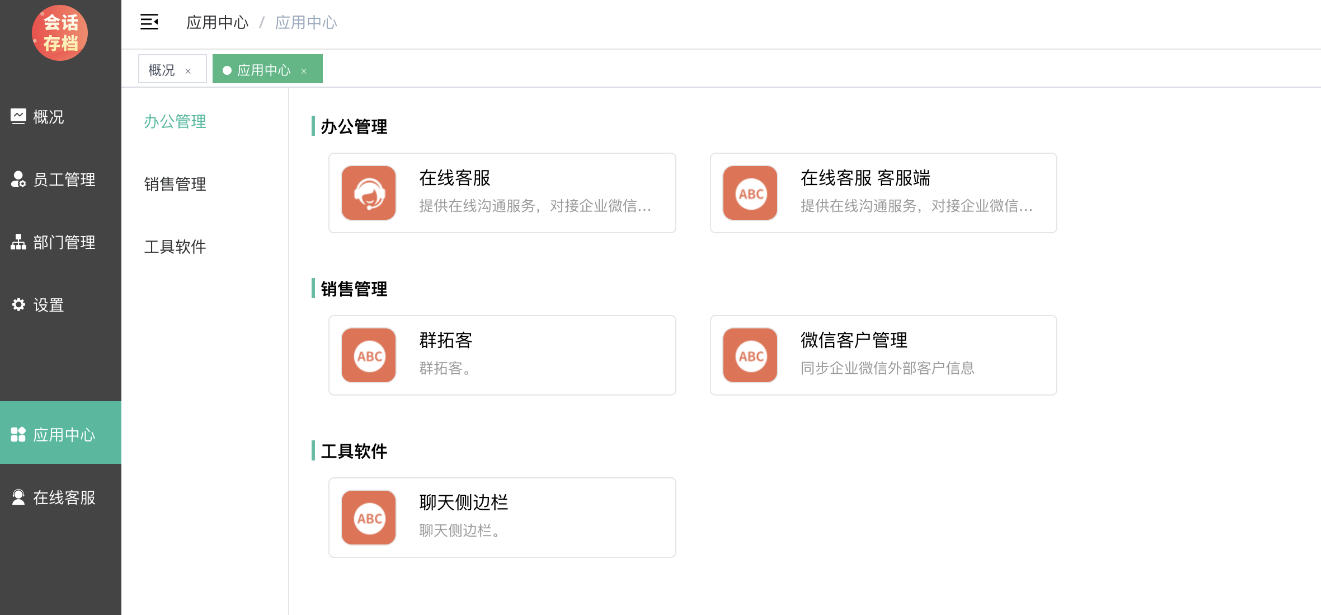Open 概况 in the left sidebar
This screenshot has height=615, width=1321.
(48, 117)
